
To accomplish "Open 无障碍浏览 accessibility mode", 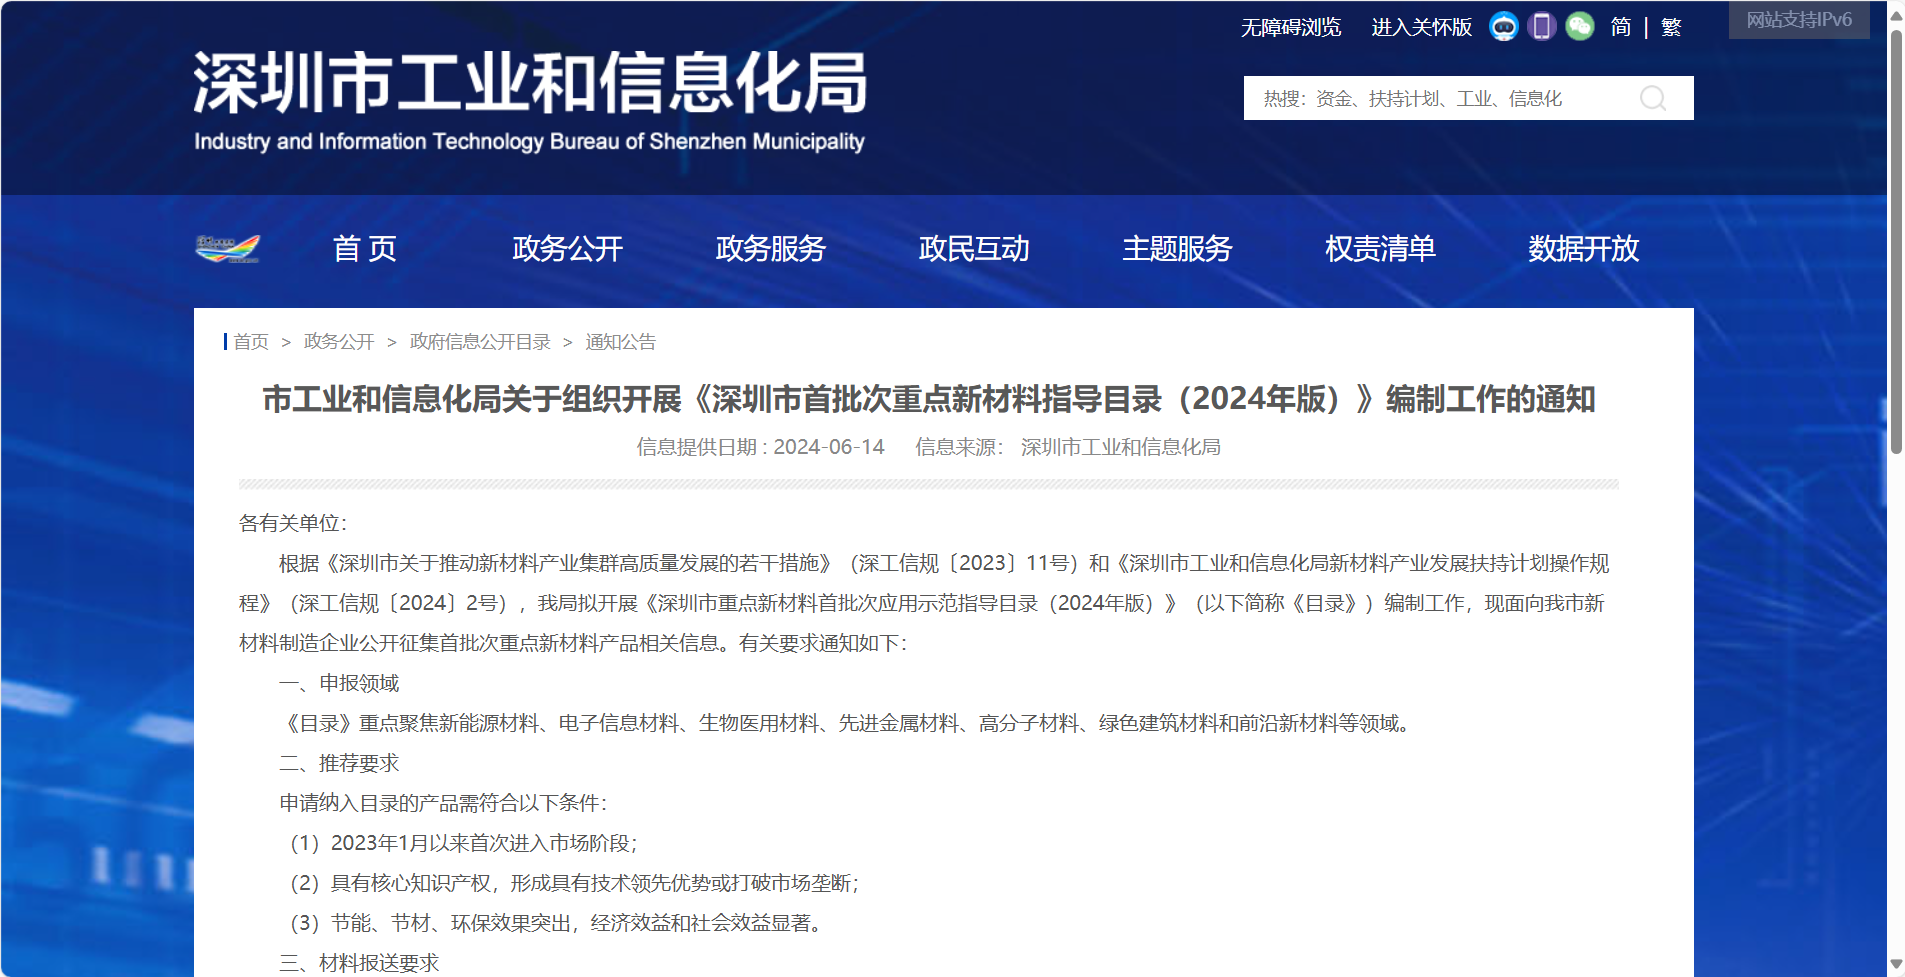I will coord(1291,27).
